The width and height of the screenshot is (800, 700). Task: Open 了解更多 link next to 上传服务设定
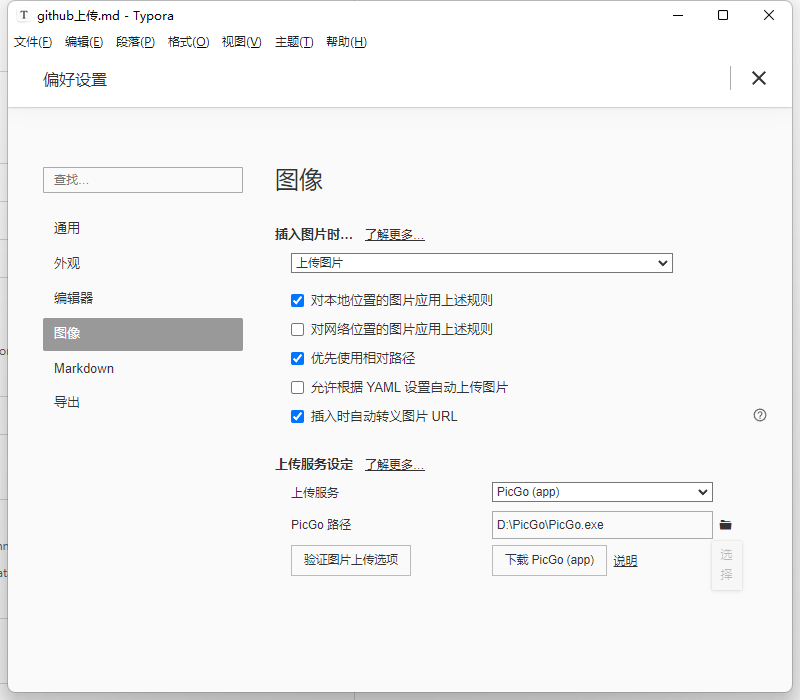(394, 465)
